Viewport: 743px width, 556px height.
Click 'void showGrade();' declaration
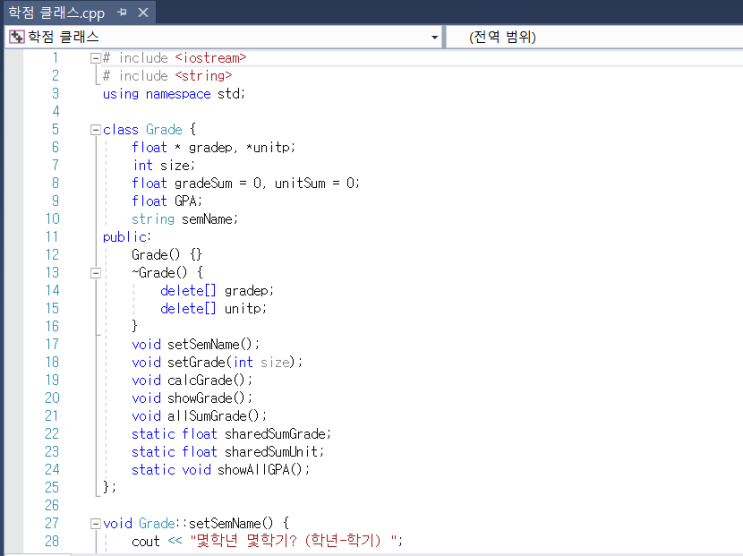click(x=192, y=398)
